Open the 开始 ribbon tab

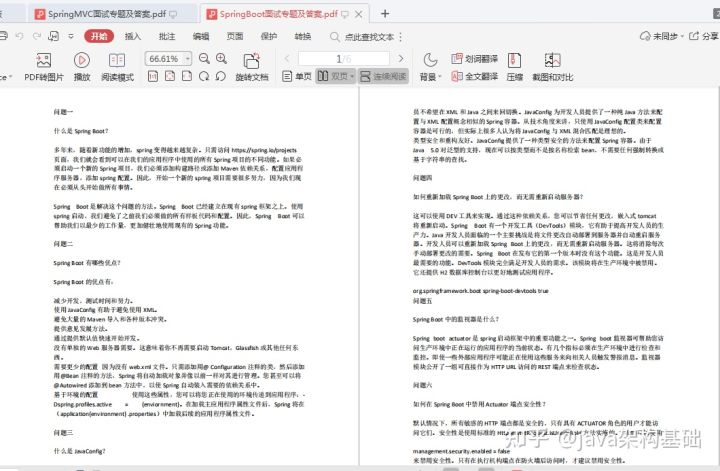99,36
